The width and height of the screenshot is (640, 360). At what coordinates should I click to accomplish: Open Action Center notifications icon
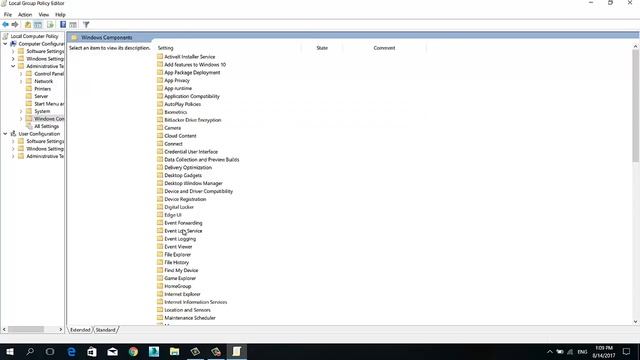pyautogui.click(x=627, y=351)
